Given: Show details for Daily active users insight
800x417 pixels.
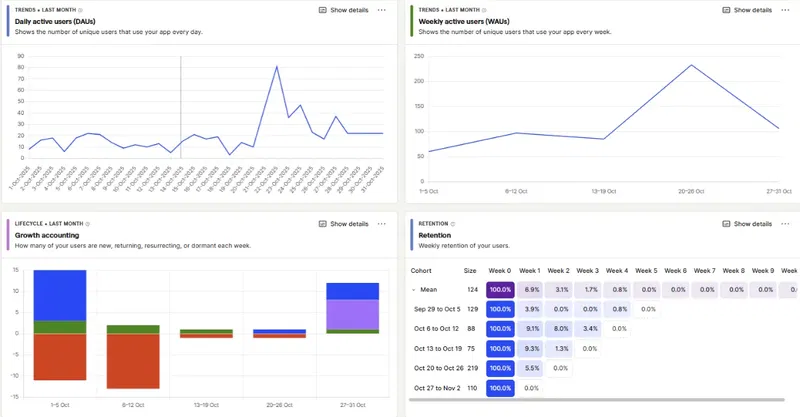Looking at the screenshot, I should (343, 10).
